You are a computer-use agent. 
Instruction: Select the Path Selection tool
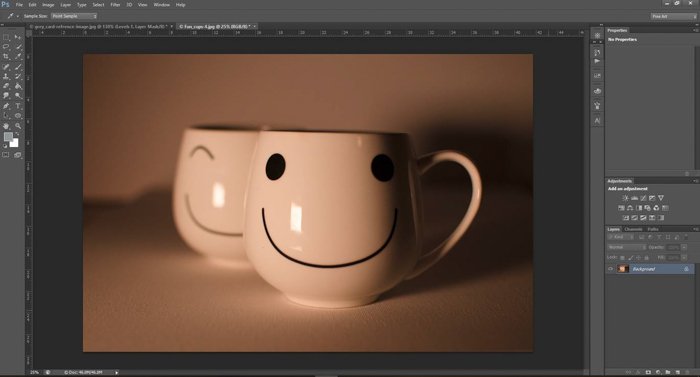(x=6, y=115)
